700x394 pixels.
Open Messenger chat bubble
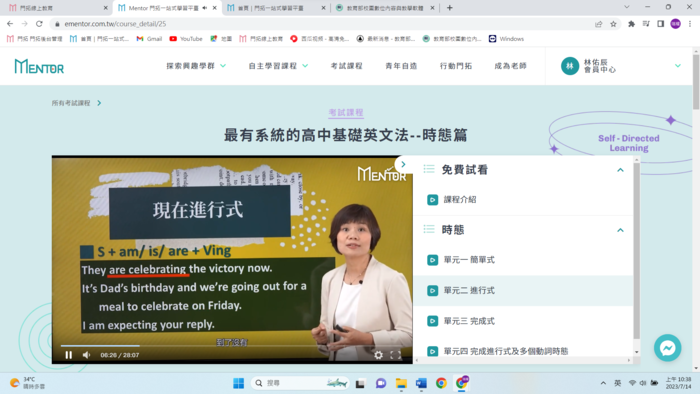coord(667,348)
